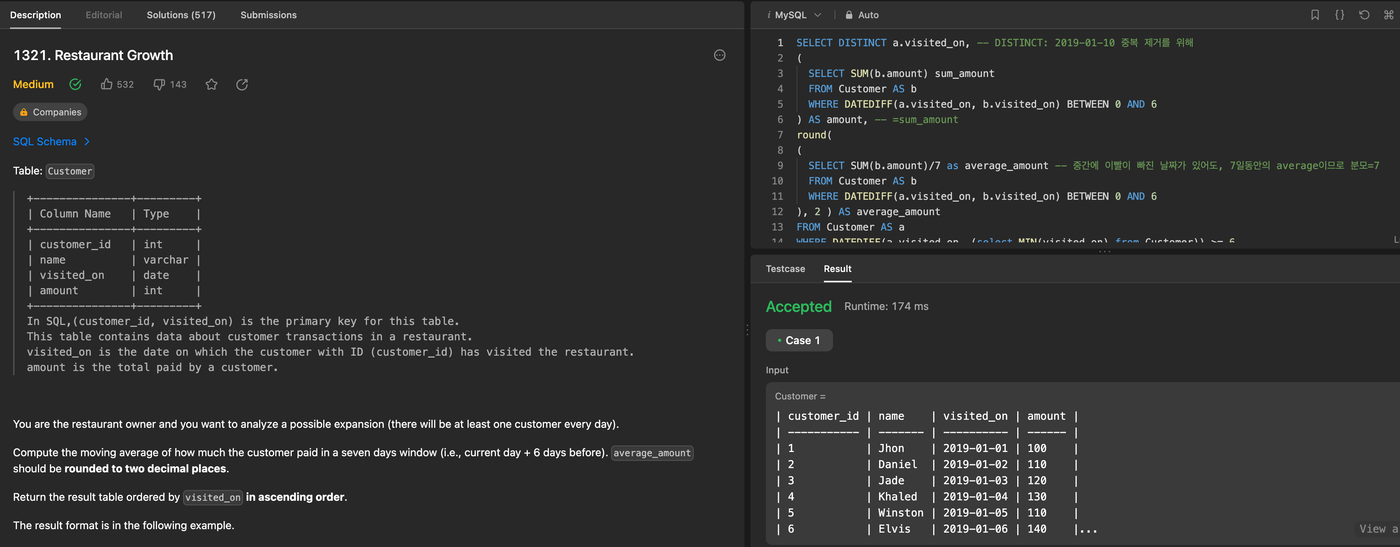
Task: Expand the SQL Schema section
Action: tap(52, 142)
